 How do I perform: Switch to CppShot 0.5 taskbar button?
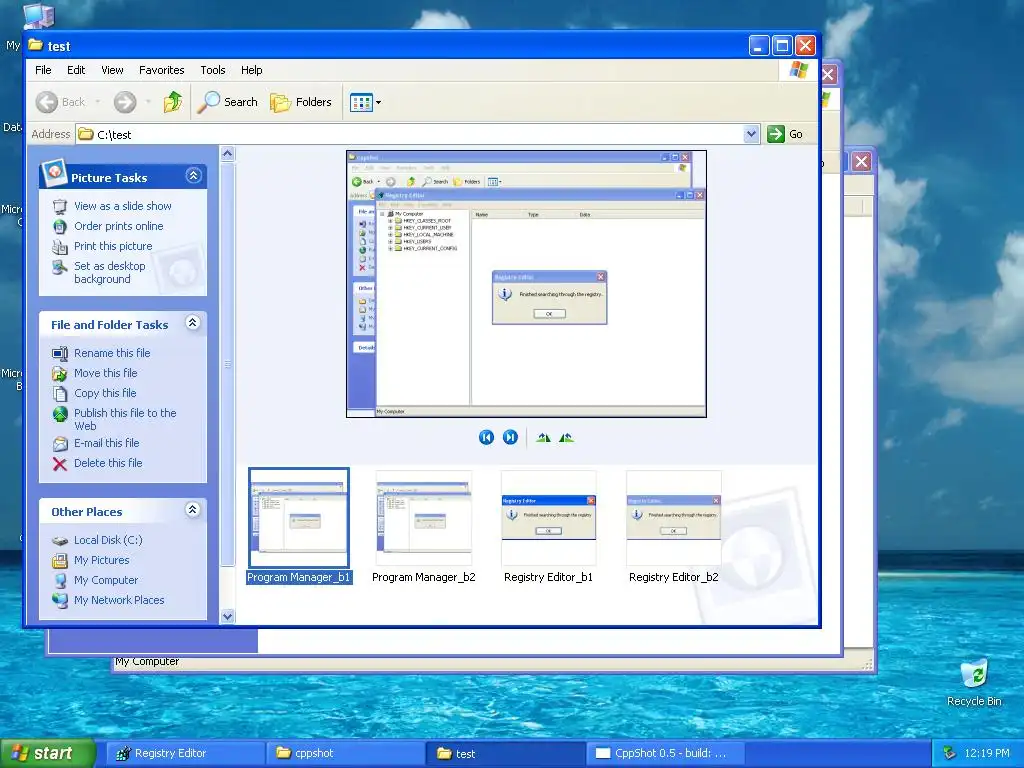tap(665, 753)
